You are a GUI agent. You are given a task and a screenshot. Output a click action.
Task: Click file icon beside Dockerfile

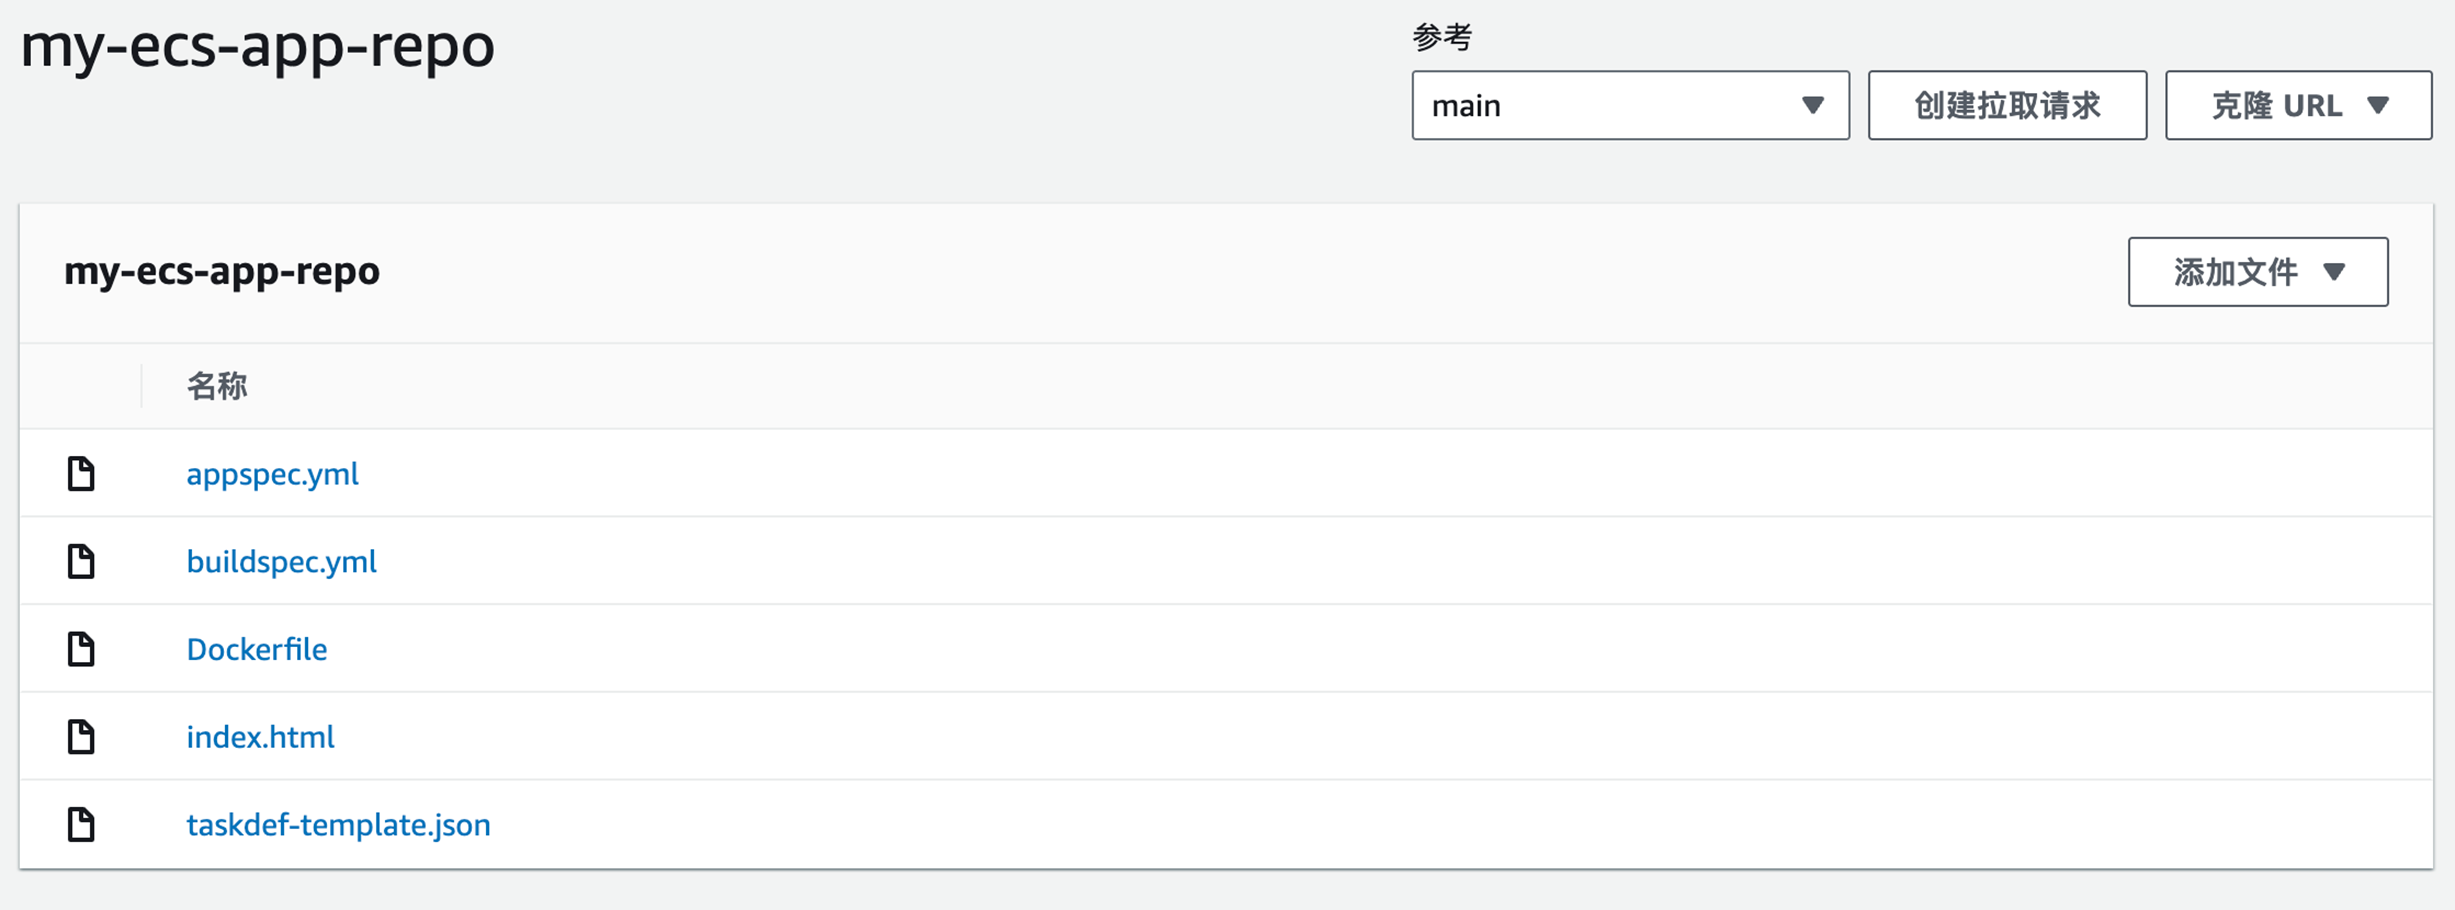coord(81,649)
